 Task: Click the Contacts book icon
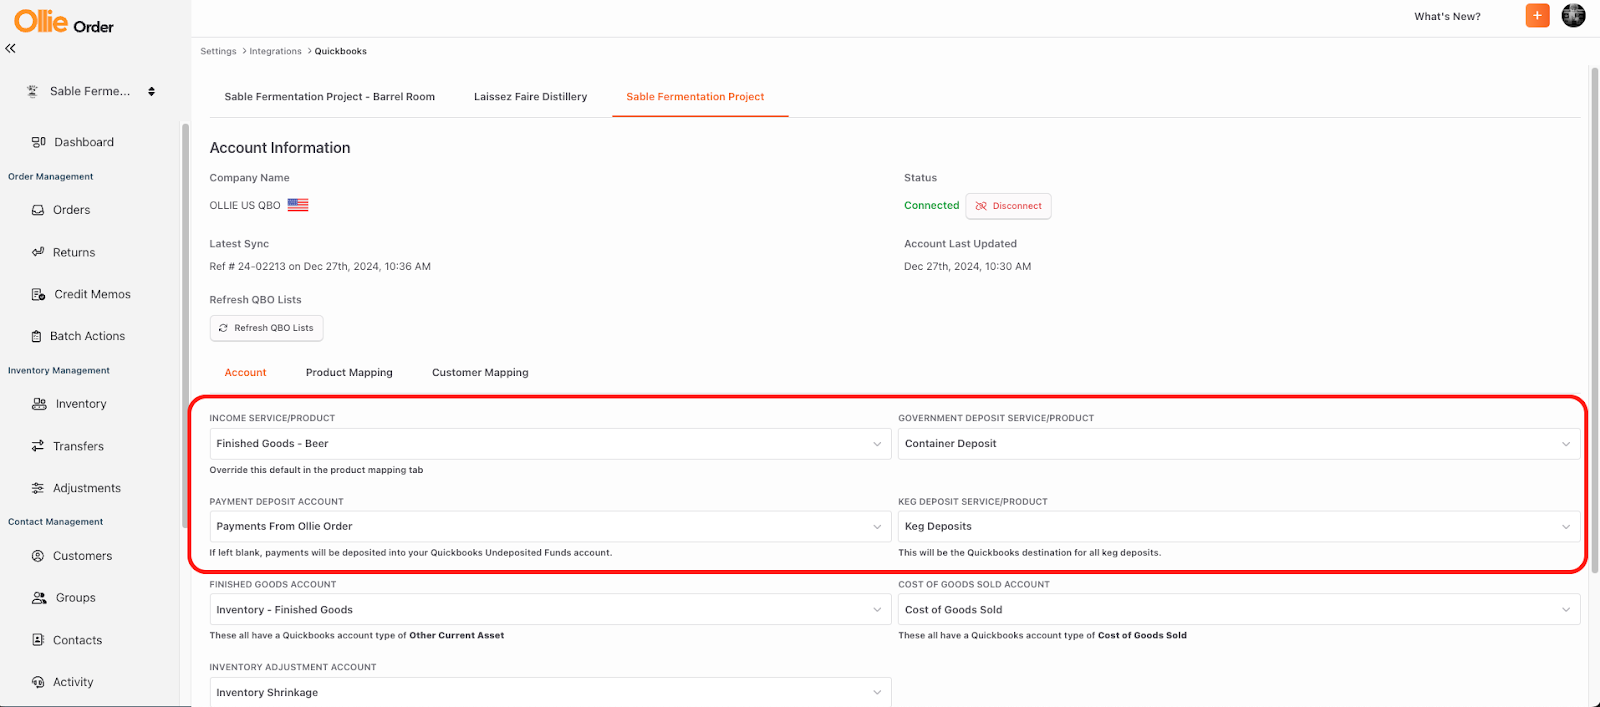38,640
